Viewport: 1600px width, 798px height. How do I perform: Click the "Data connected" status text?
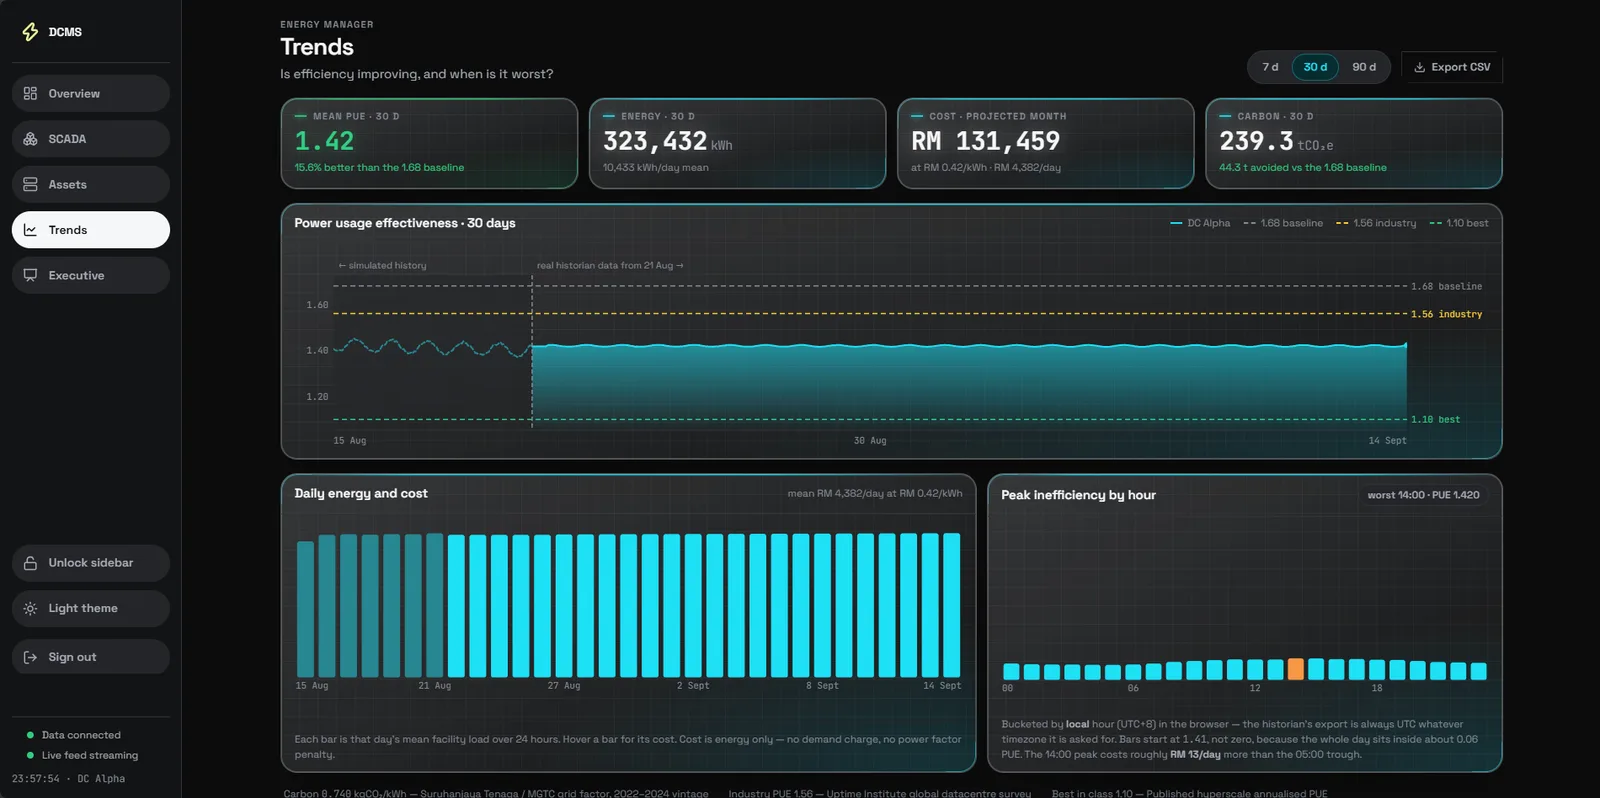[x=81, y=735]
